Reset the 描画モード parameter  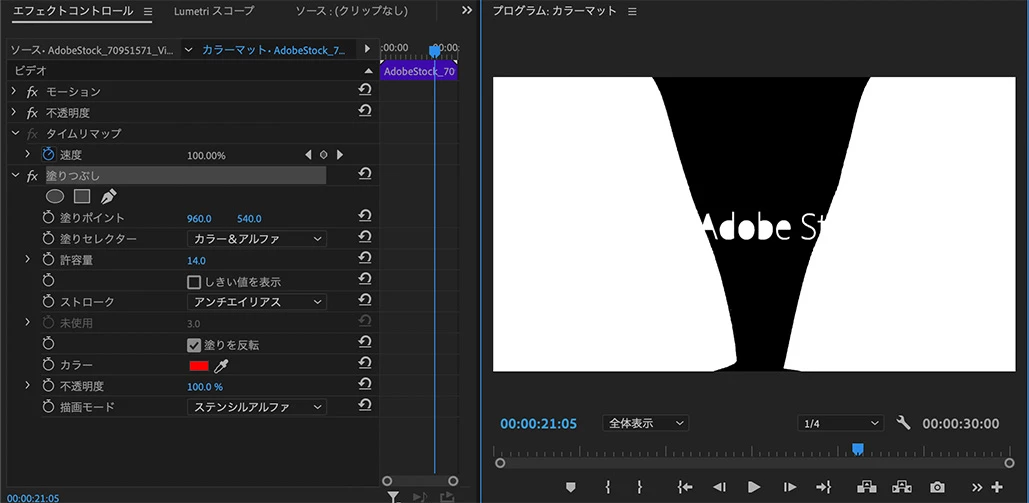coord(365,406)
